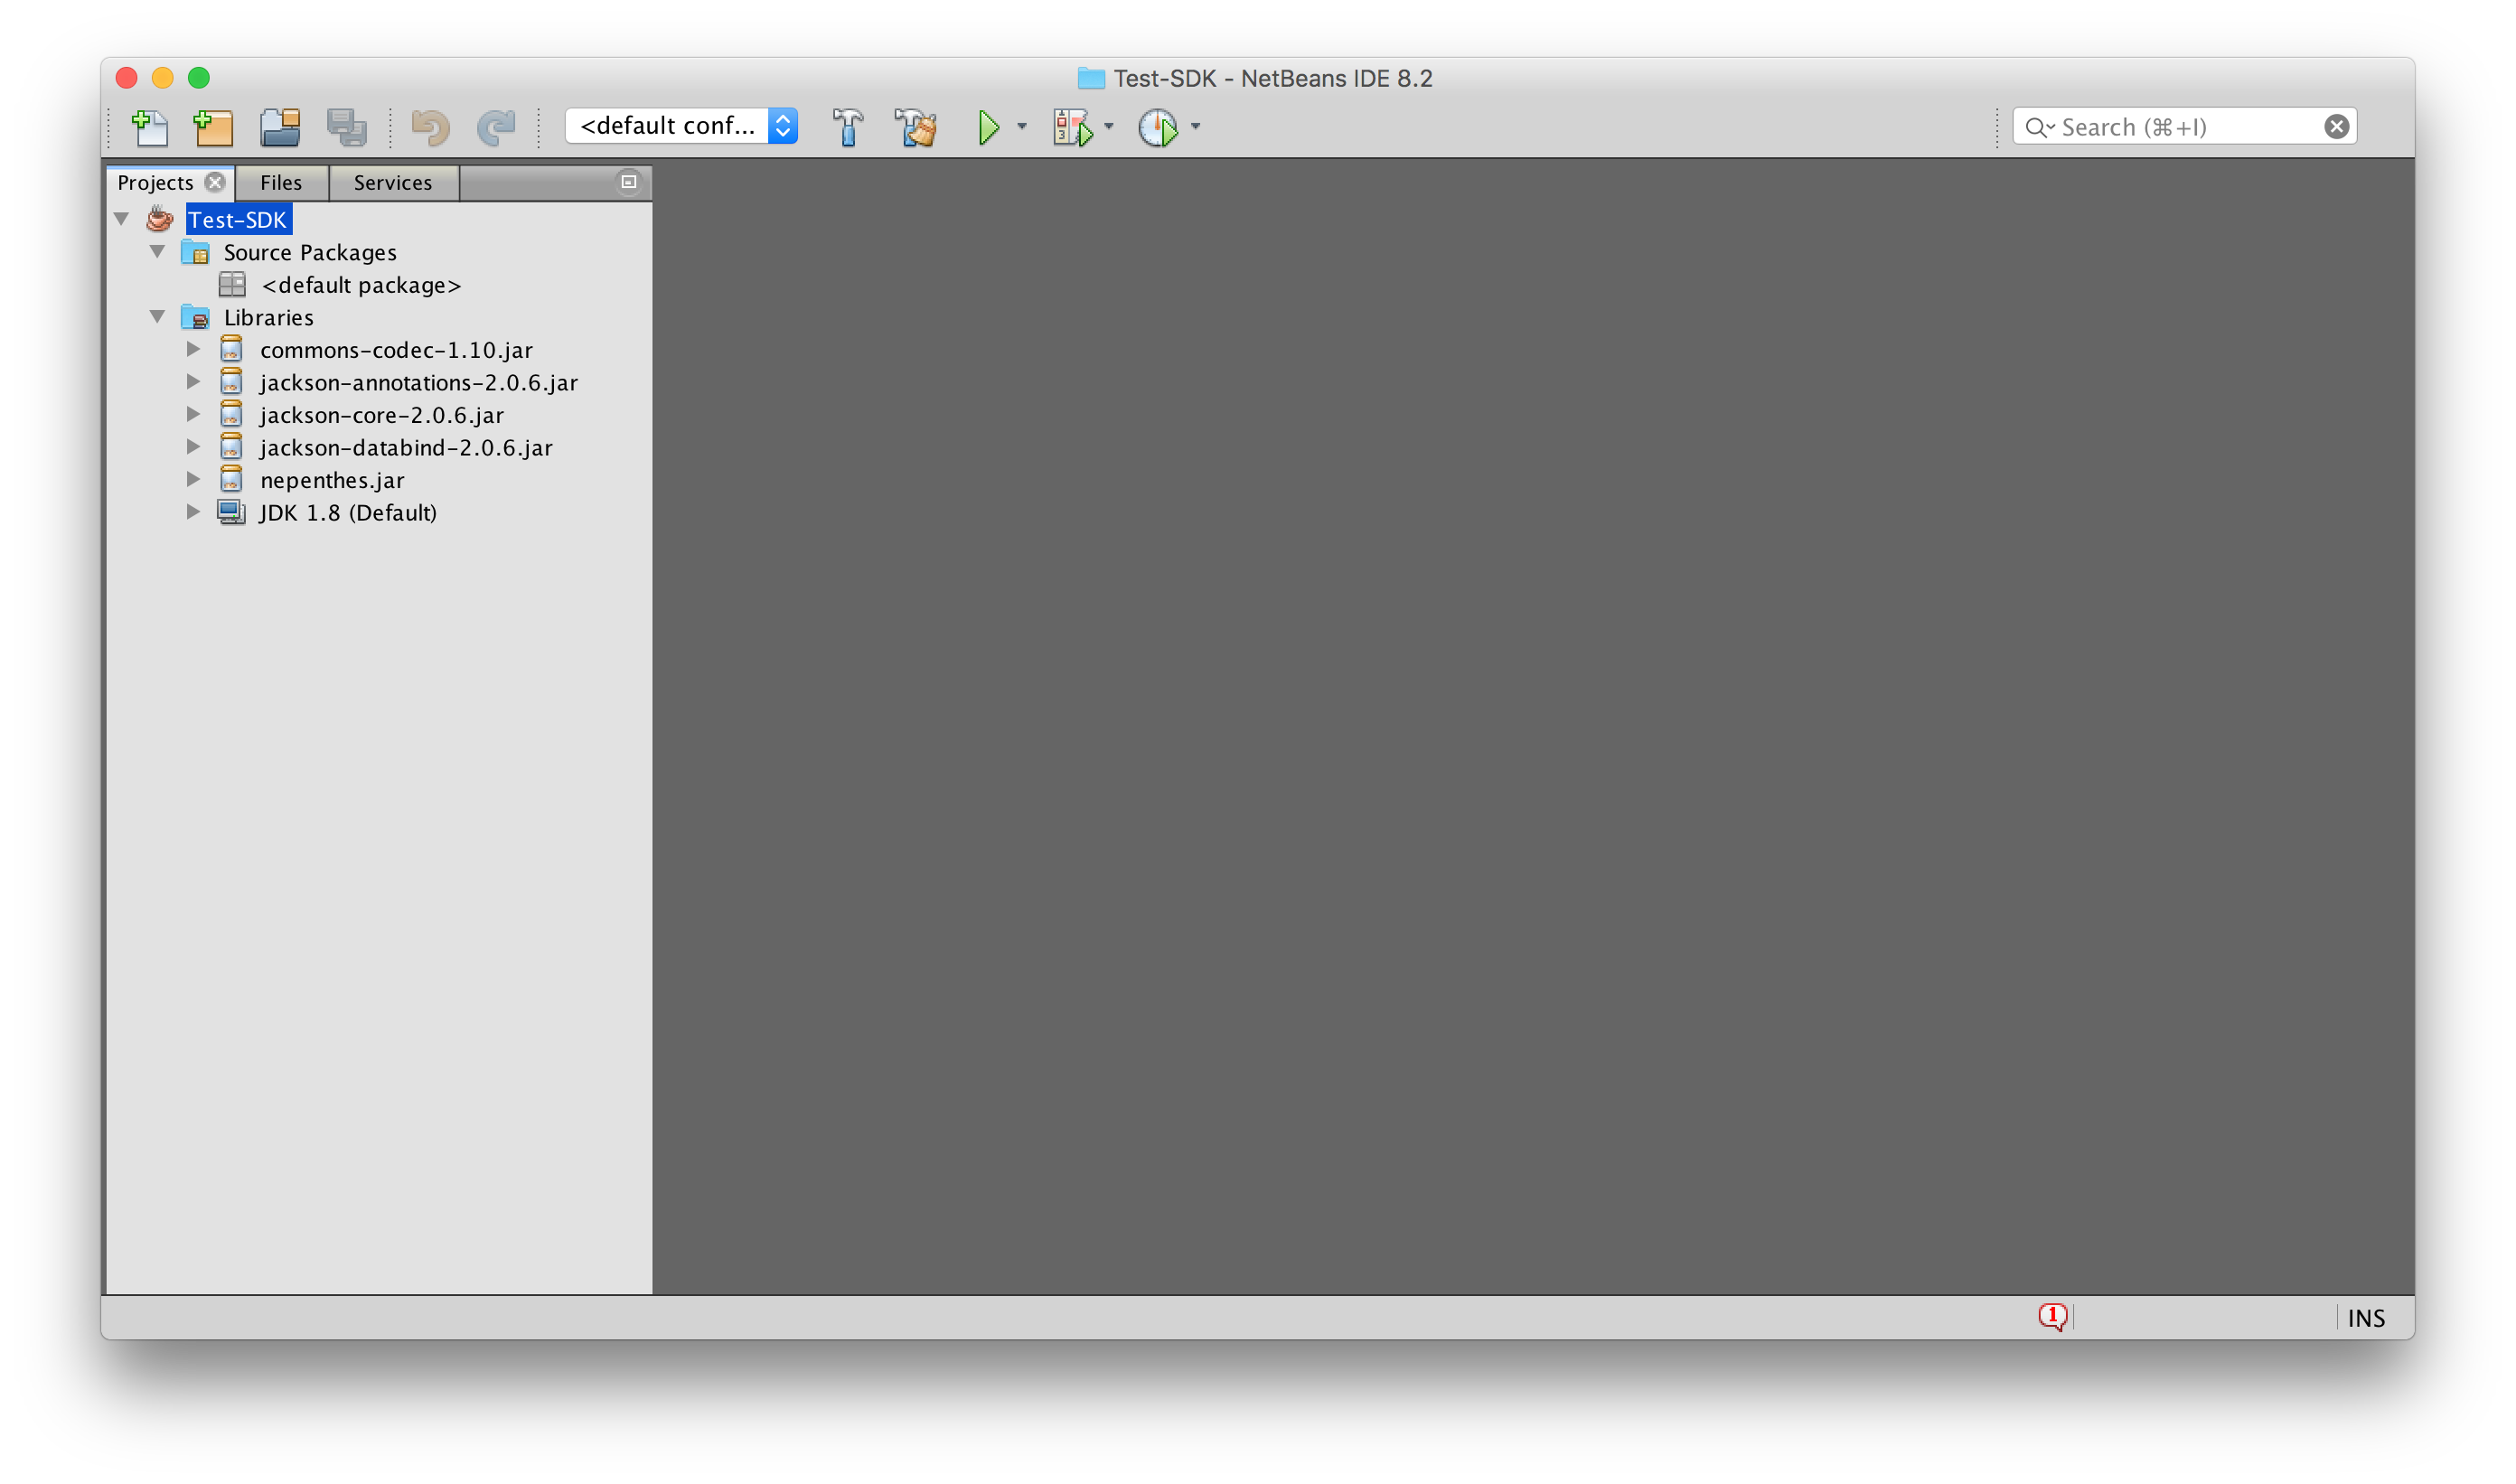This screenshot has height=1484, width=2516.
Task: Click the jackson-databind-2.0.6.jar jar icon
Action: tap(231, 447)
